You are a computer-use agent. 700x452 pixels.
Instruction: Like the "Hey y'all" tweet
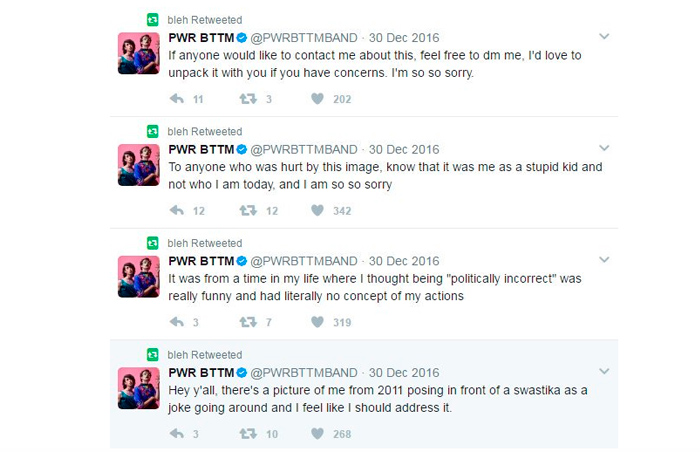click(317, 434)
